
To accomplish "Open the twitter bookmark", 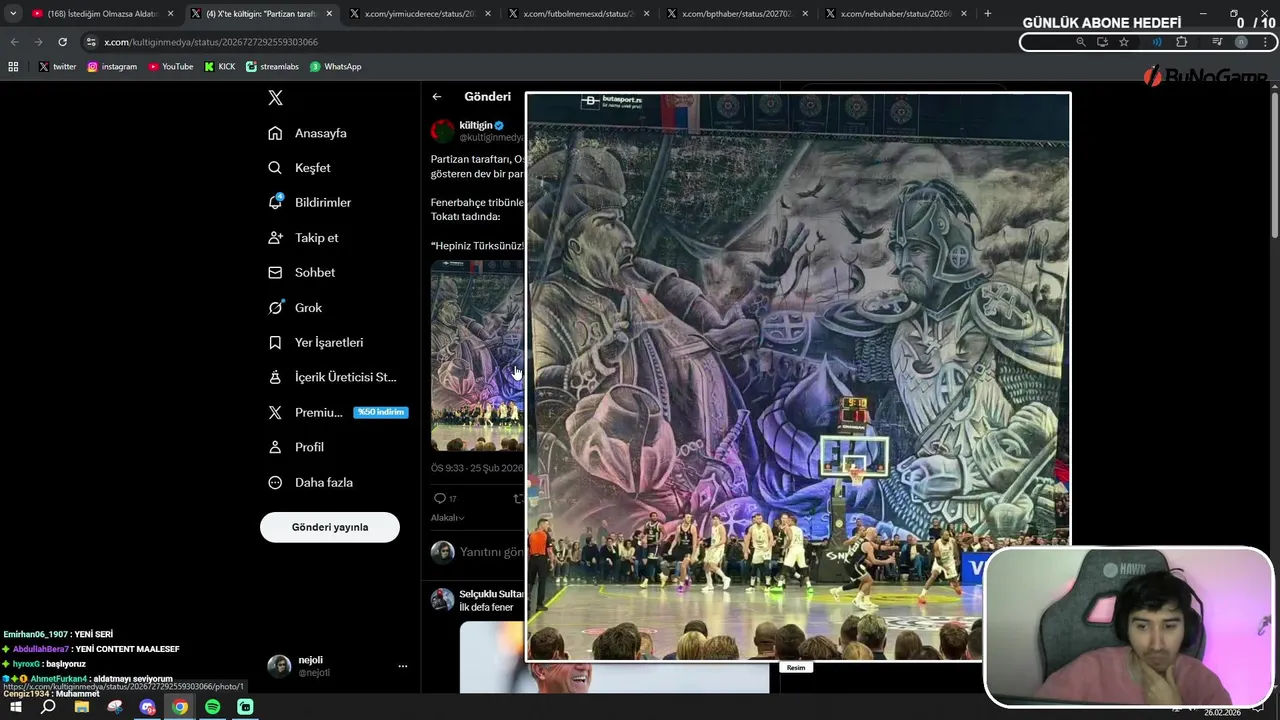I will click(58, 67).
